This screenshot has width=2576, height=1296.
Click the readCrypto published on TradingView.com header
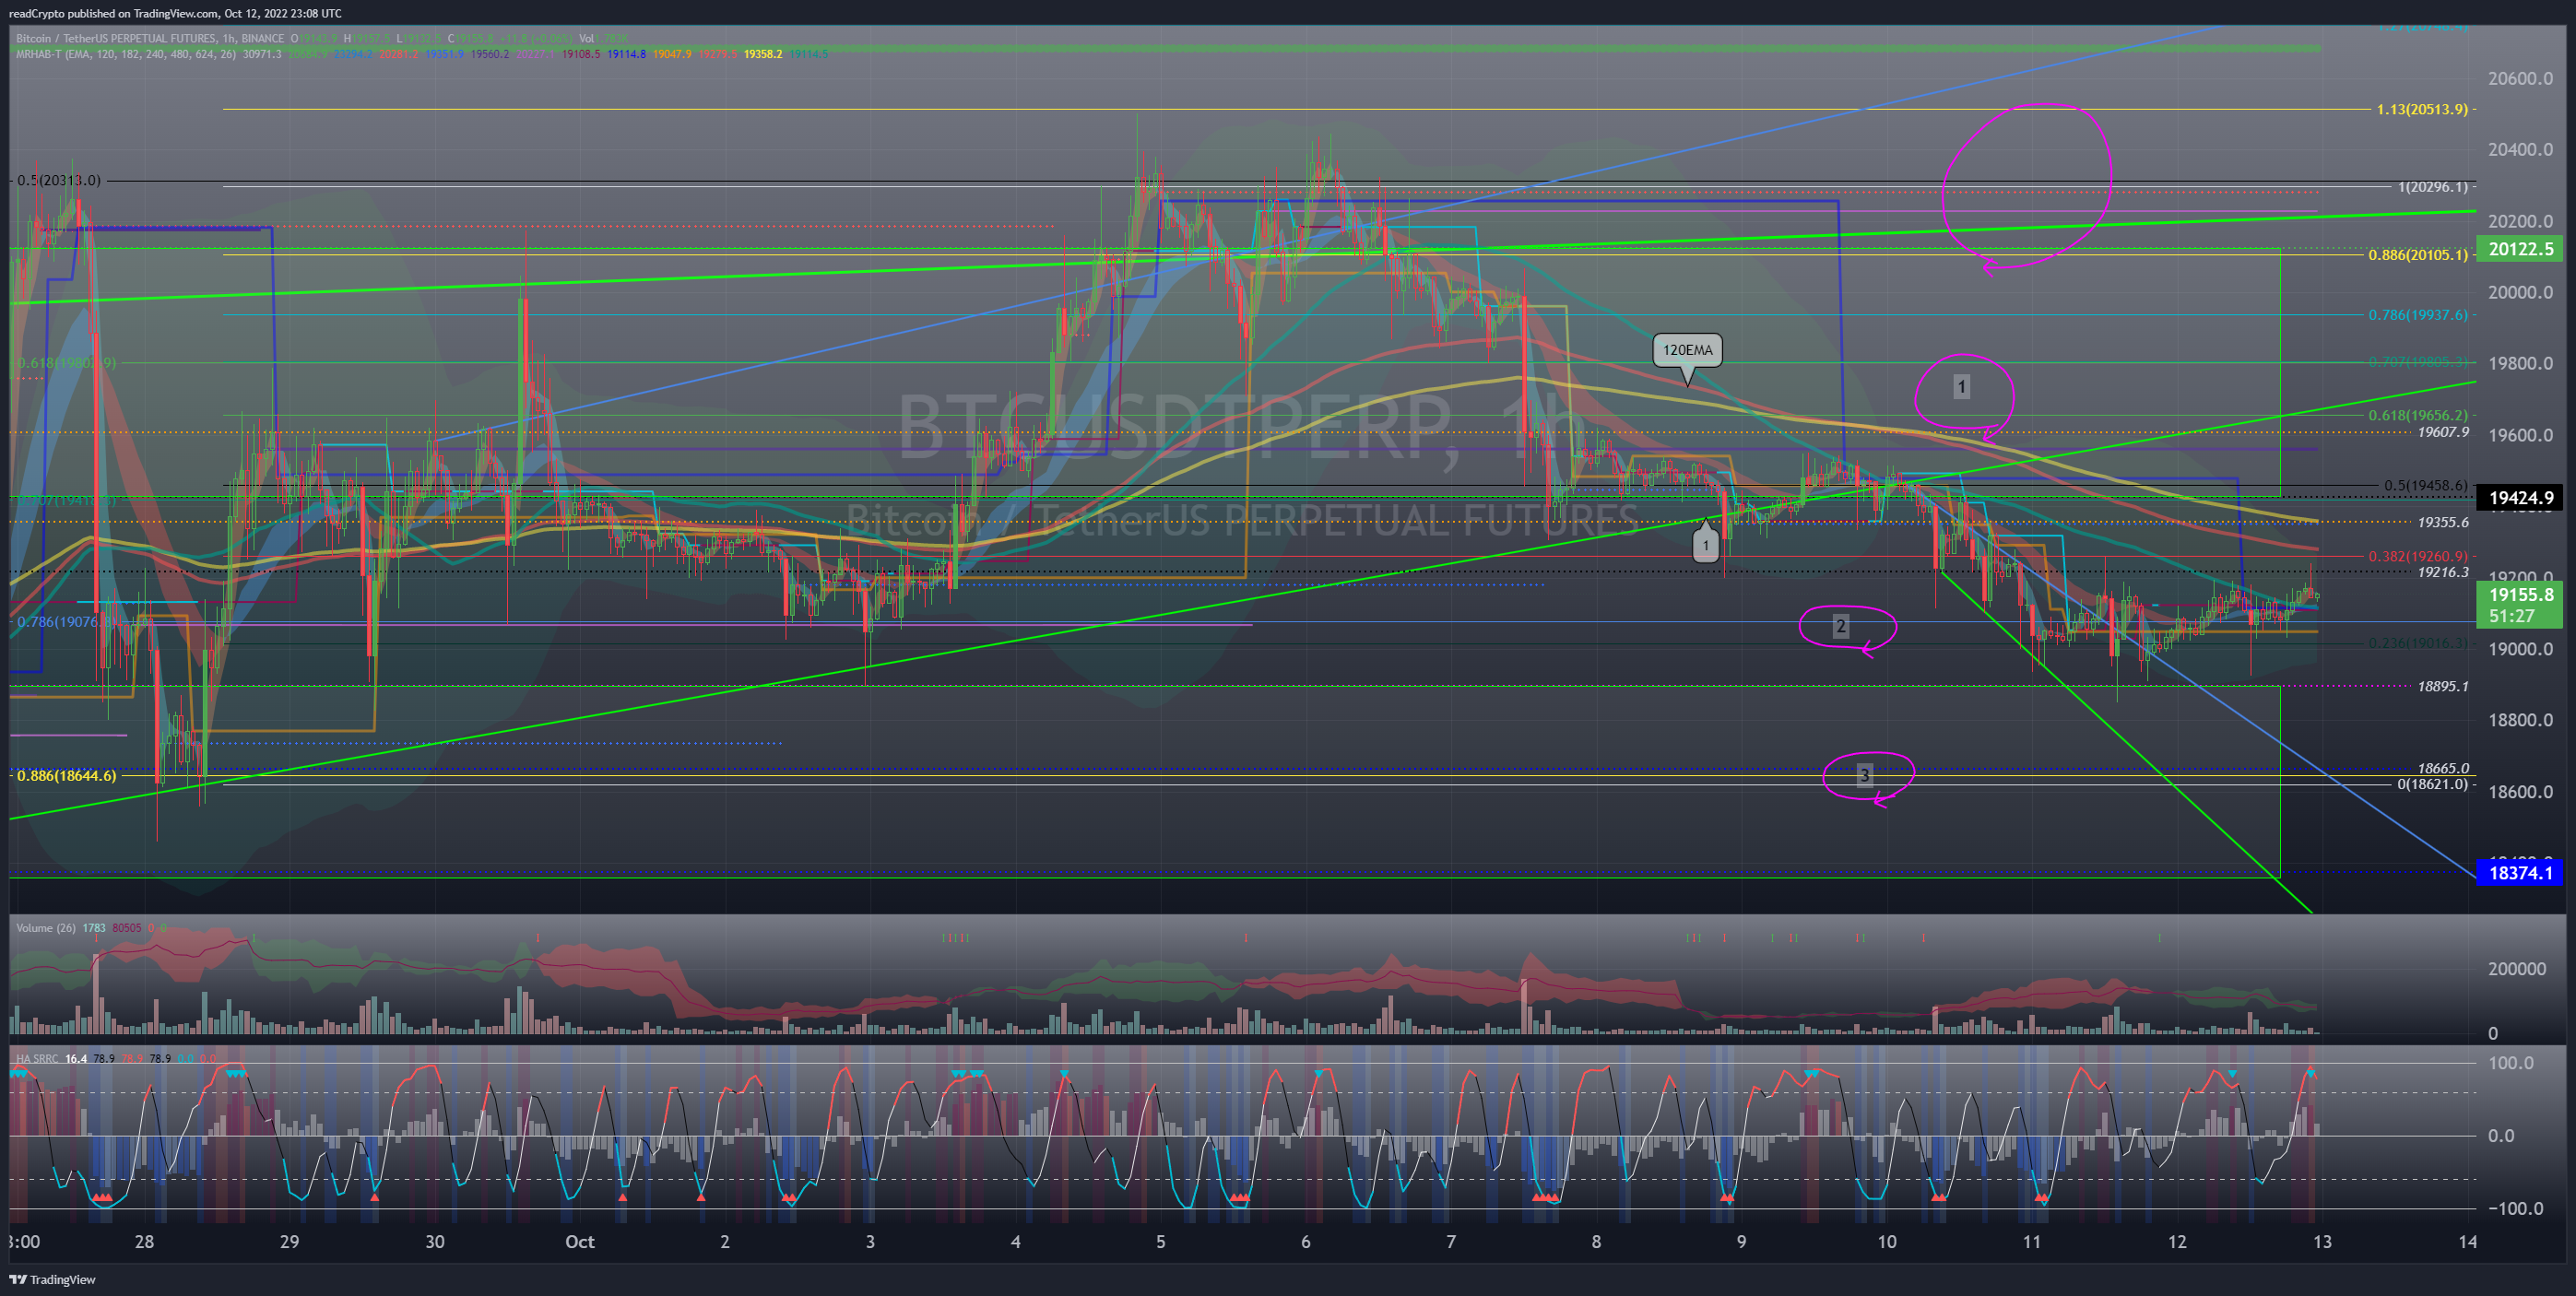[175, 13]
